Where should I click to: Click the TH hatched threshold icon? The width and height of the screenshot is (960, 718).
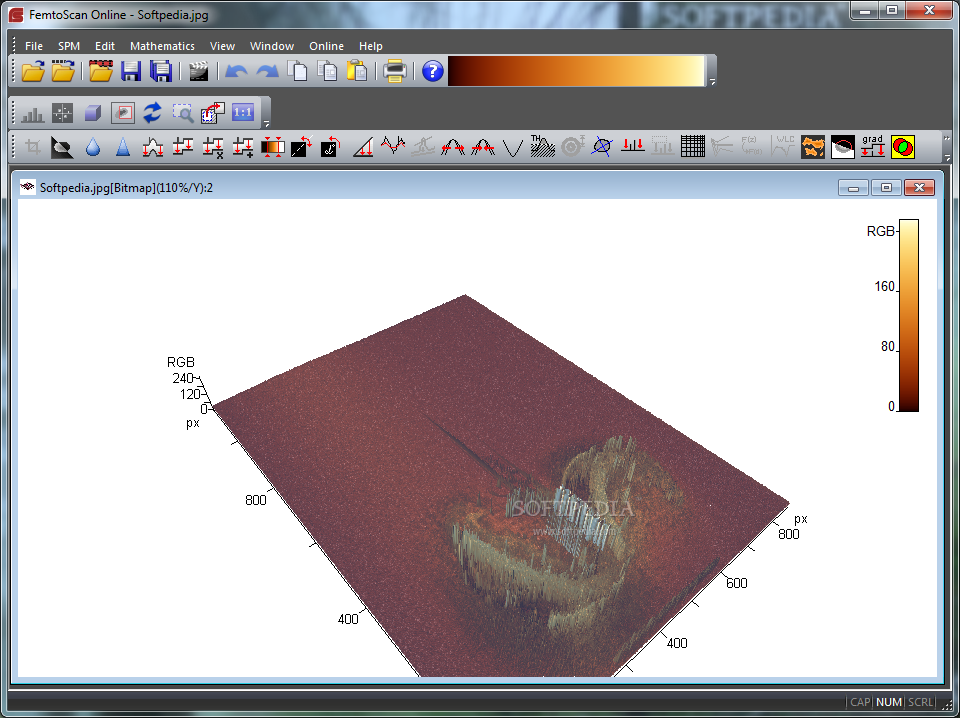(542, 147)
